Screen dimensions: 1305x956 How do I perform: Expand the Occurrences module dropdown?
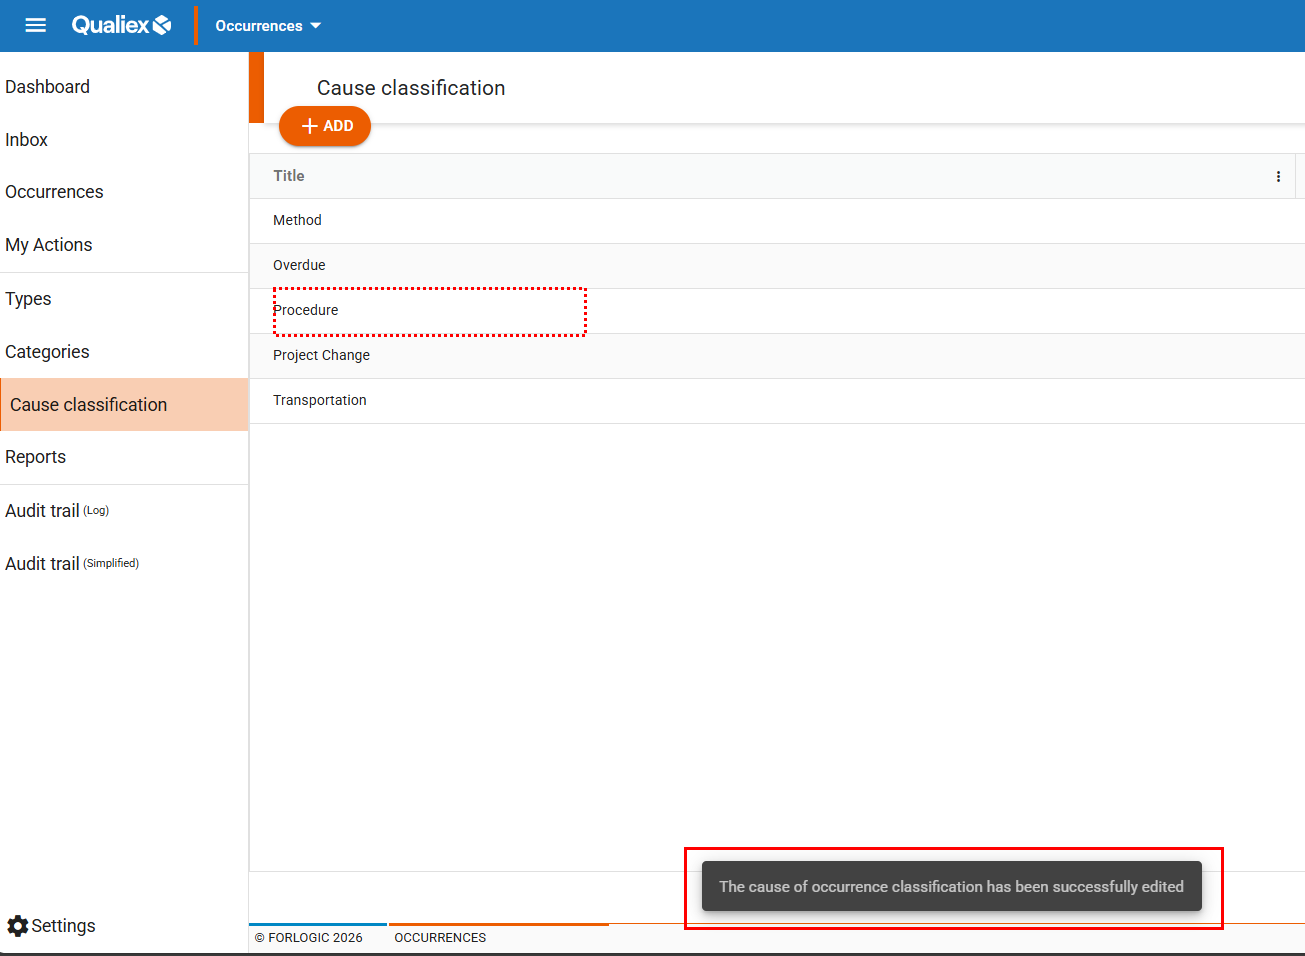pyautogui.click(x=268, y=26)
